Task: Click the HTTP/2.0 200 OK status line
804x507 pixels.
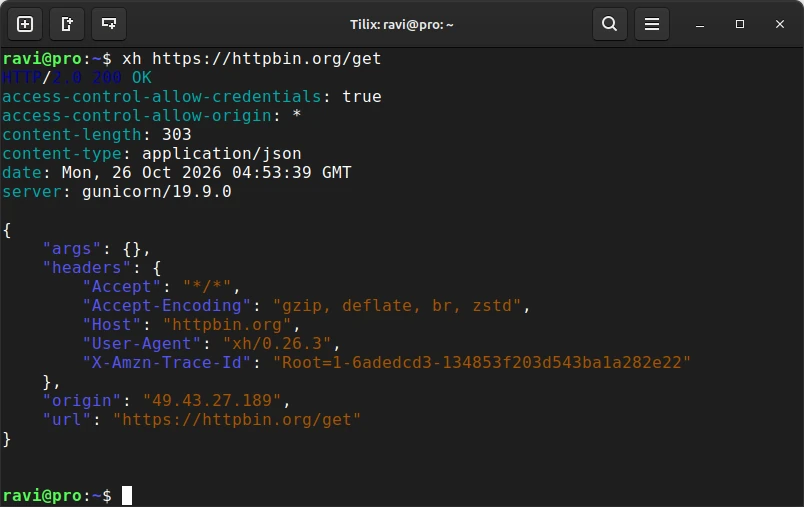Action: click(x=77, y=77)
